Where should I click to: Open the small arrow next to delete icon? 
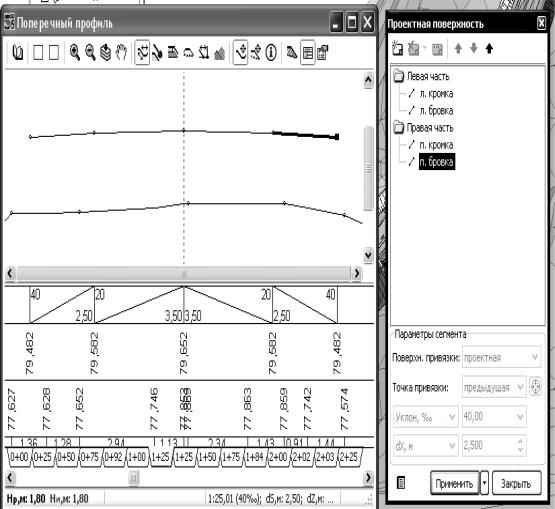pyautogui.click(x=424, y=47)
